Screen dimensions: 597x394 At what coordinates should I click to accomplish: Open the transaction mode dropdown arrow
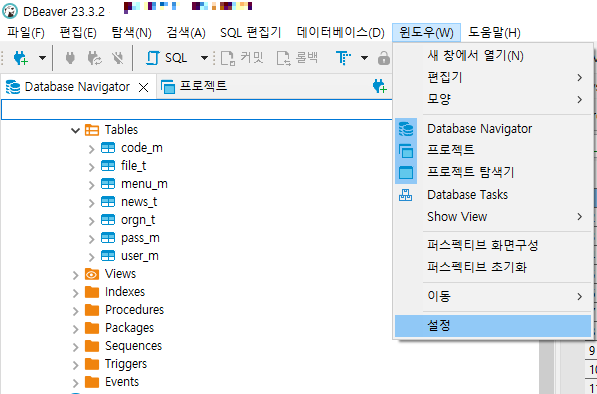[364, 58]
